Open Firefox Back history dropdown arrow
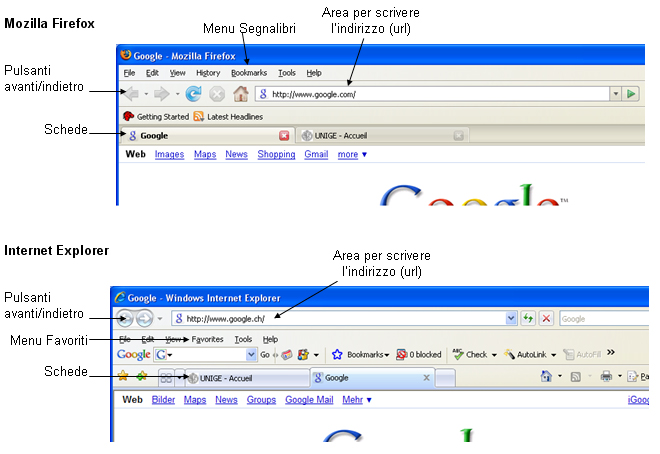 (146, 94)
